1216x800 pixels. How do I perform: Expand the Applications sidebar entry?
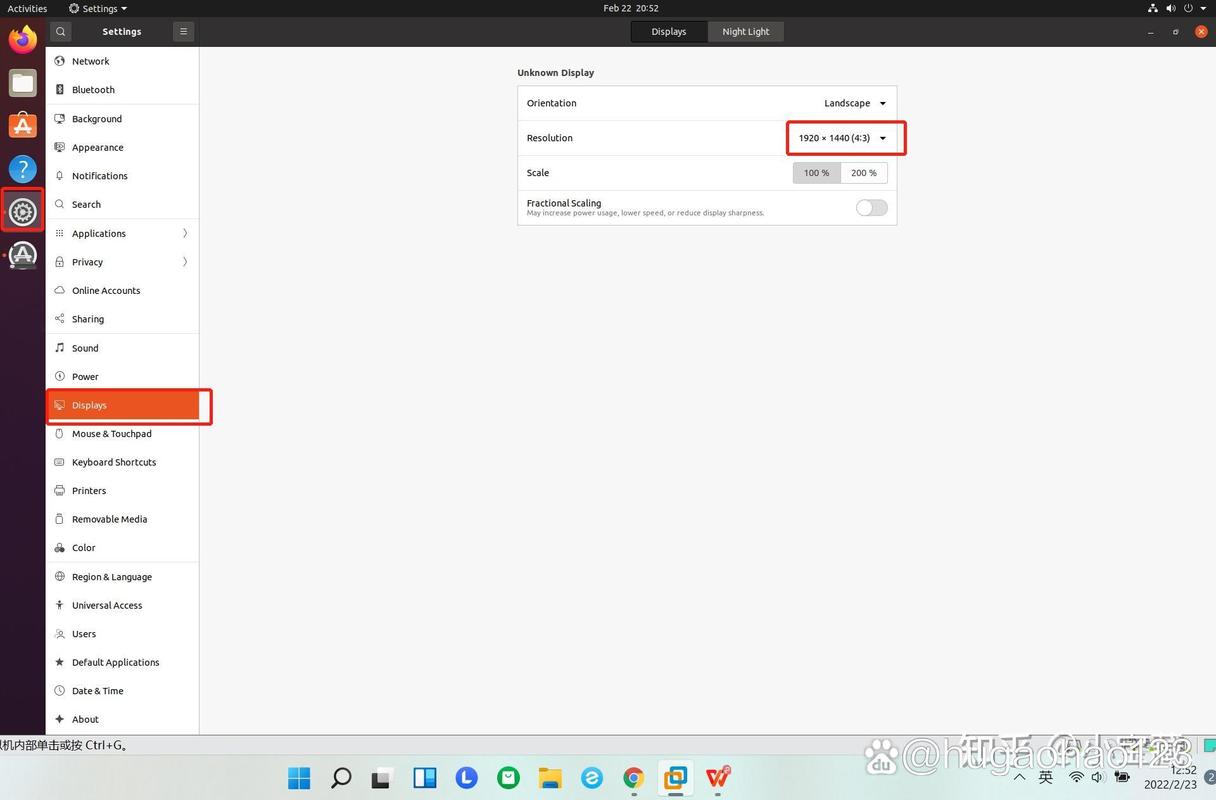pyautogui.click(x=122, y=233)
